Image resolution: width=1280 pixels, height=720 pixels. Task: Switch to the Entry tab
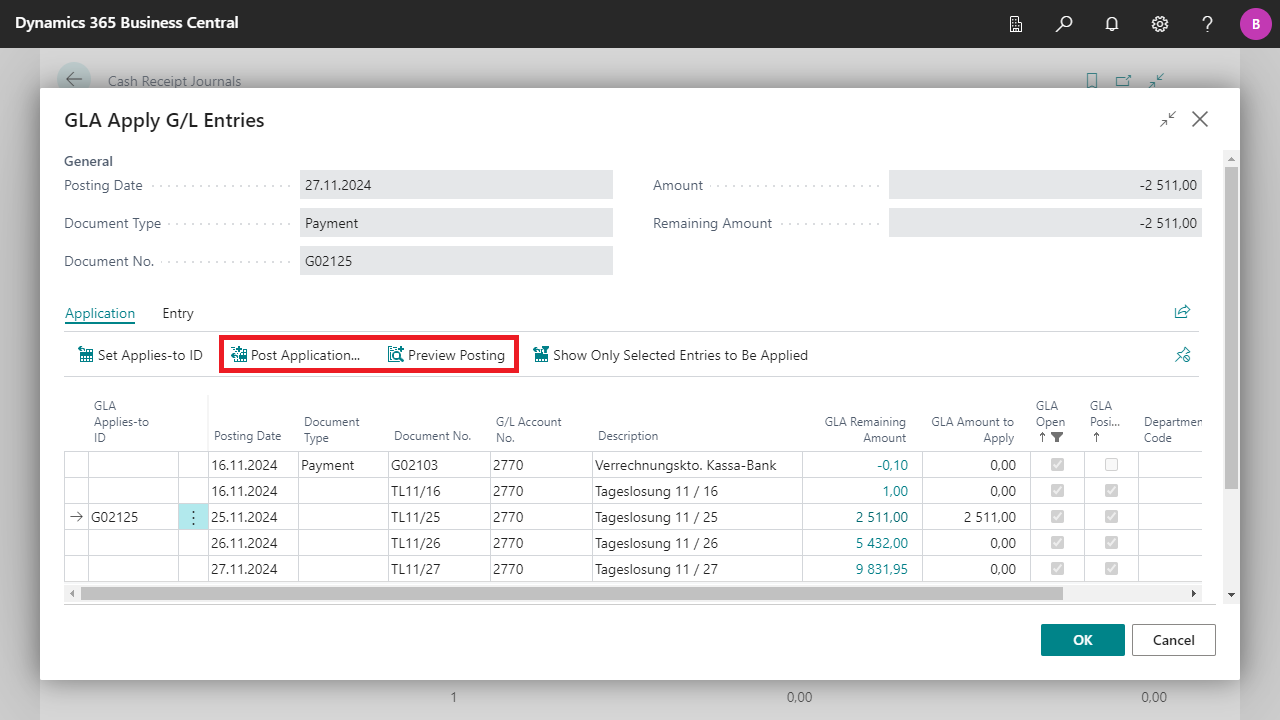tap(178, 313)
